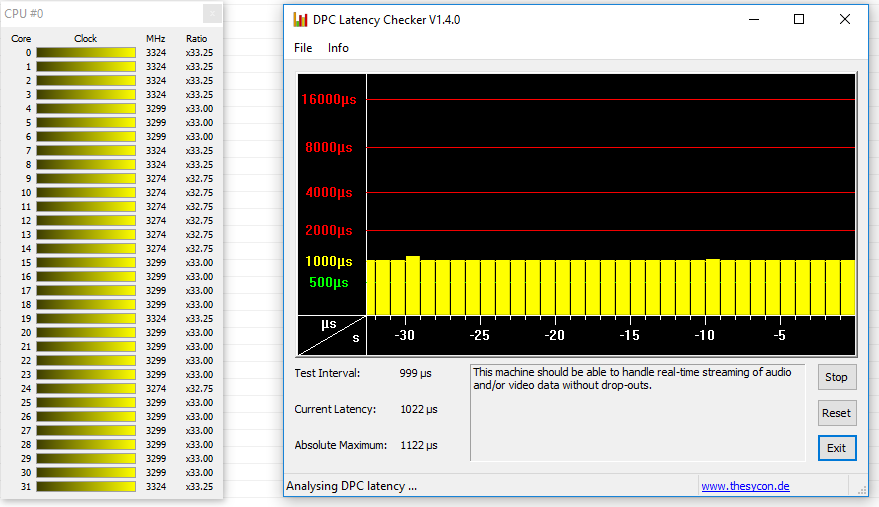Click the Core 31 clock bar

[x=86, y=486]
